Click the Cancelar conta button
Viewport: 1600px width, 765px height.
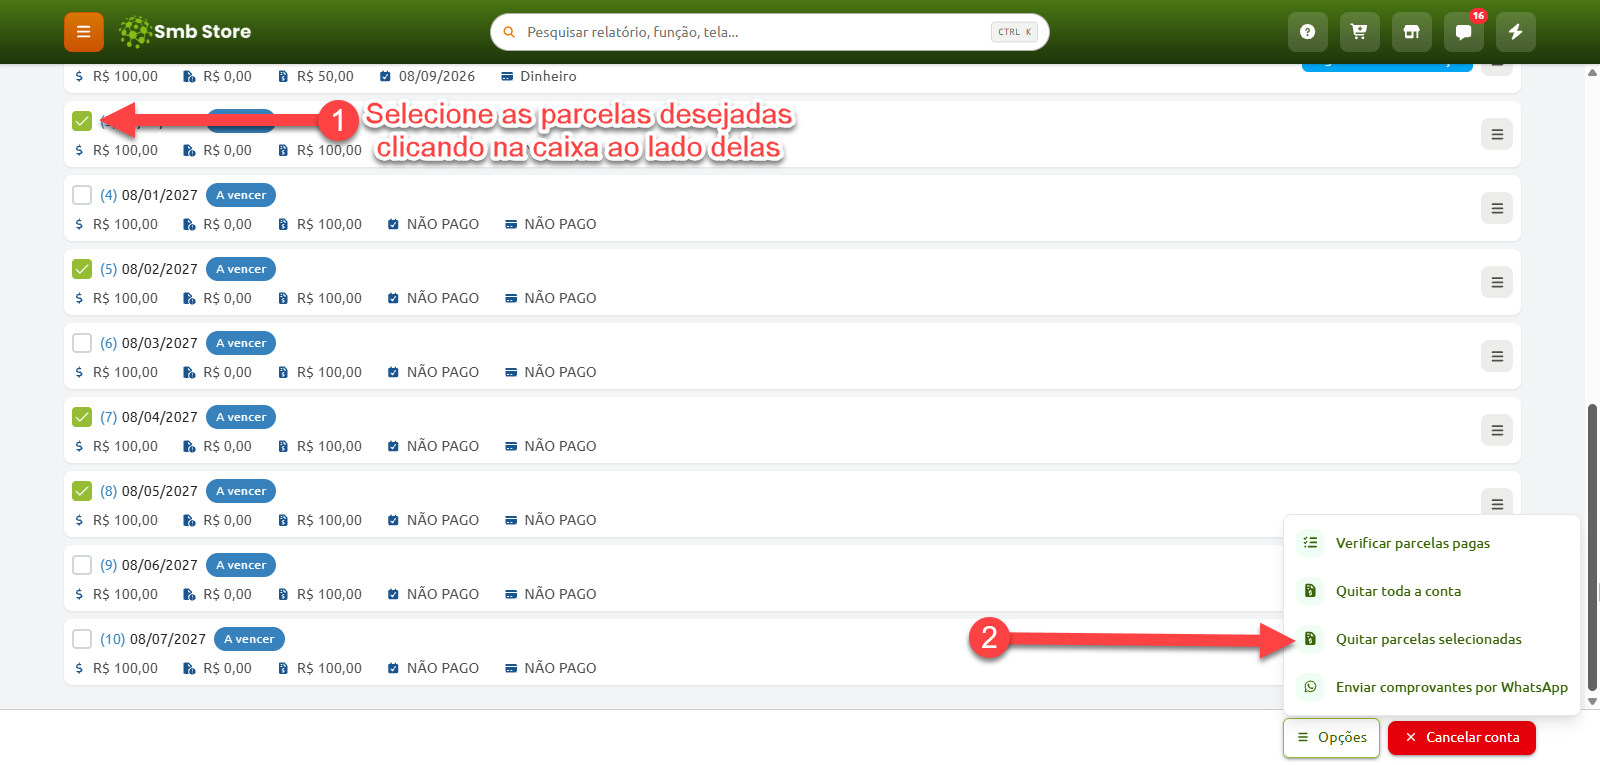click(1462, 738)
